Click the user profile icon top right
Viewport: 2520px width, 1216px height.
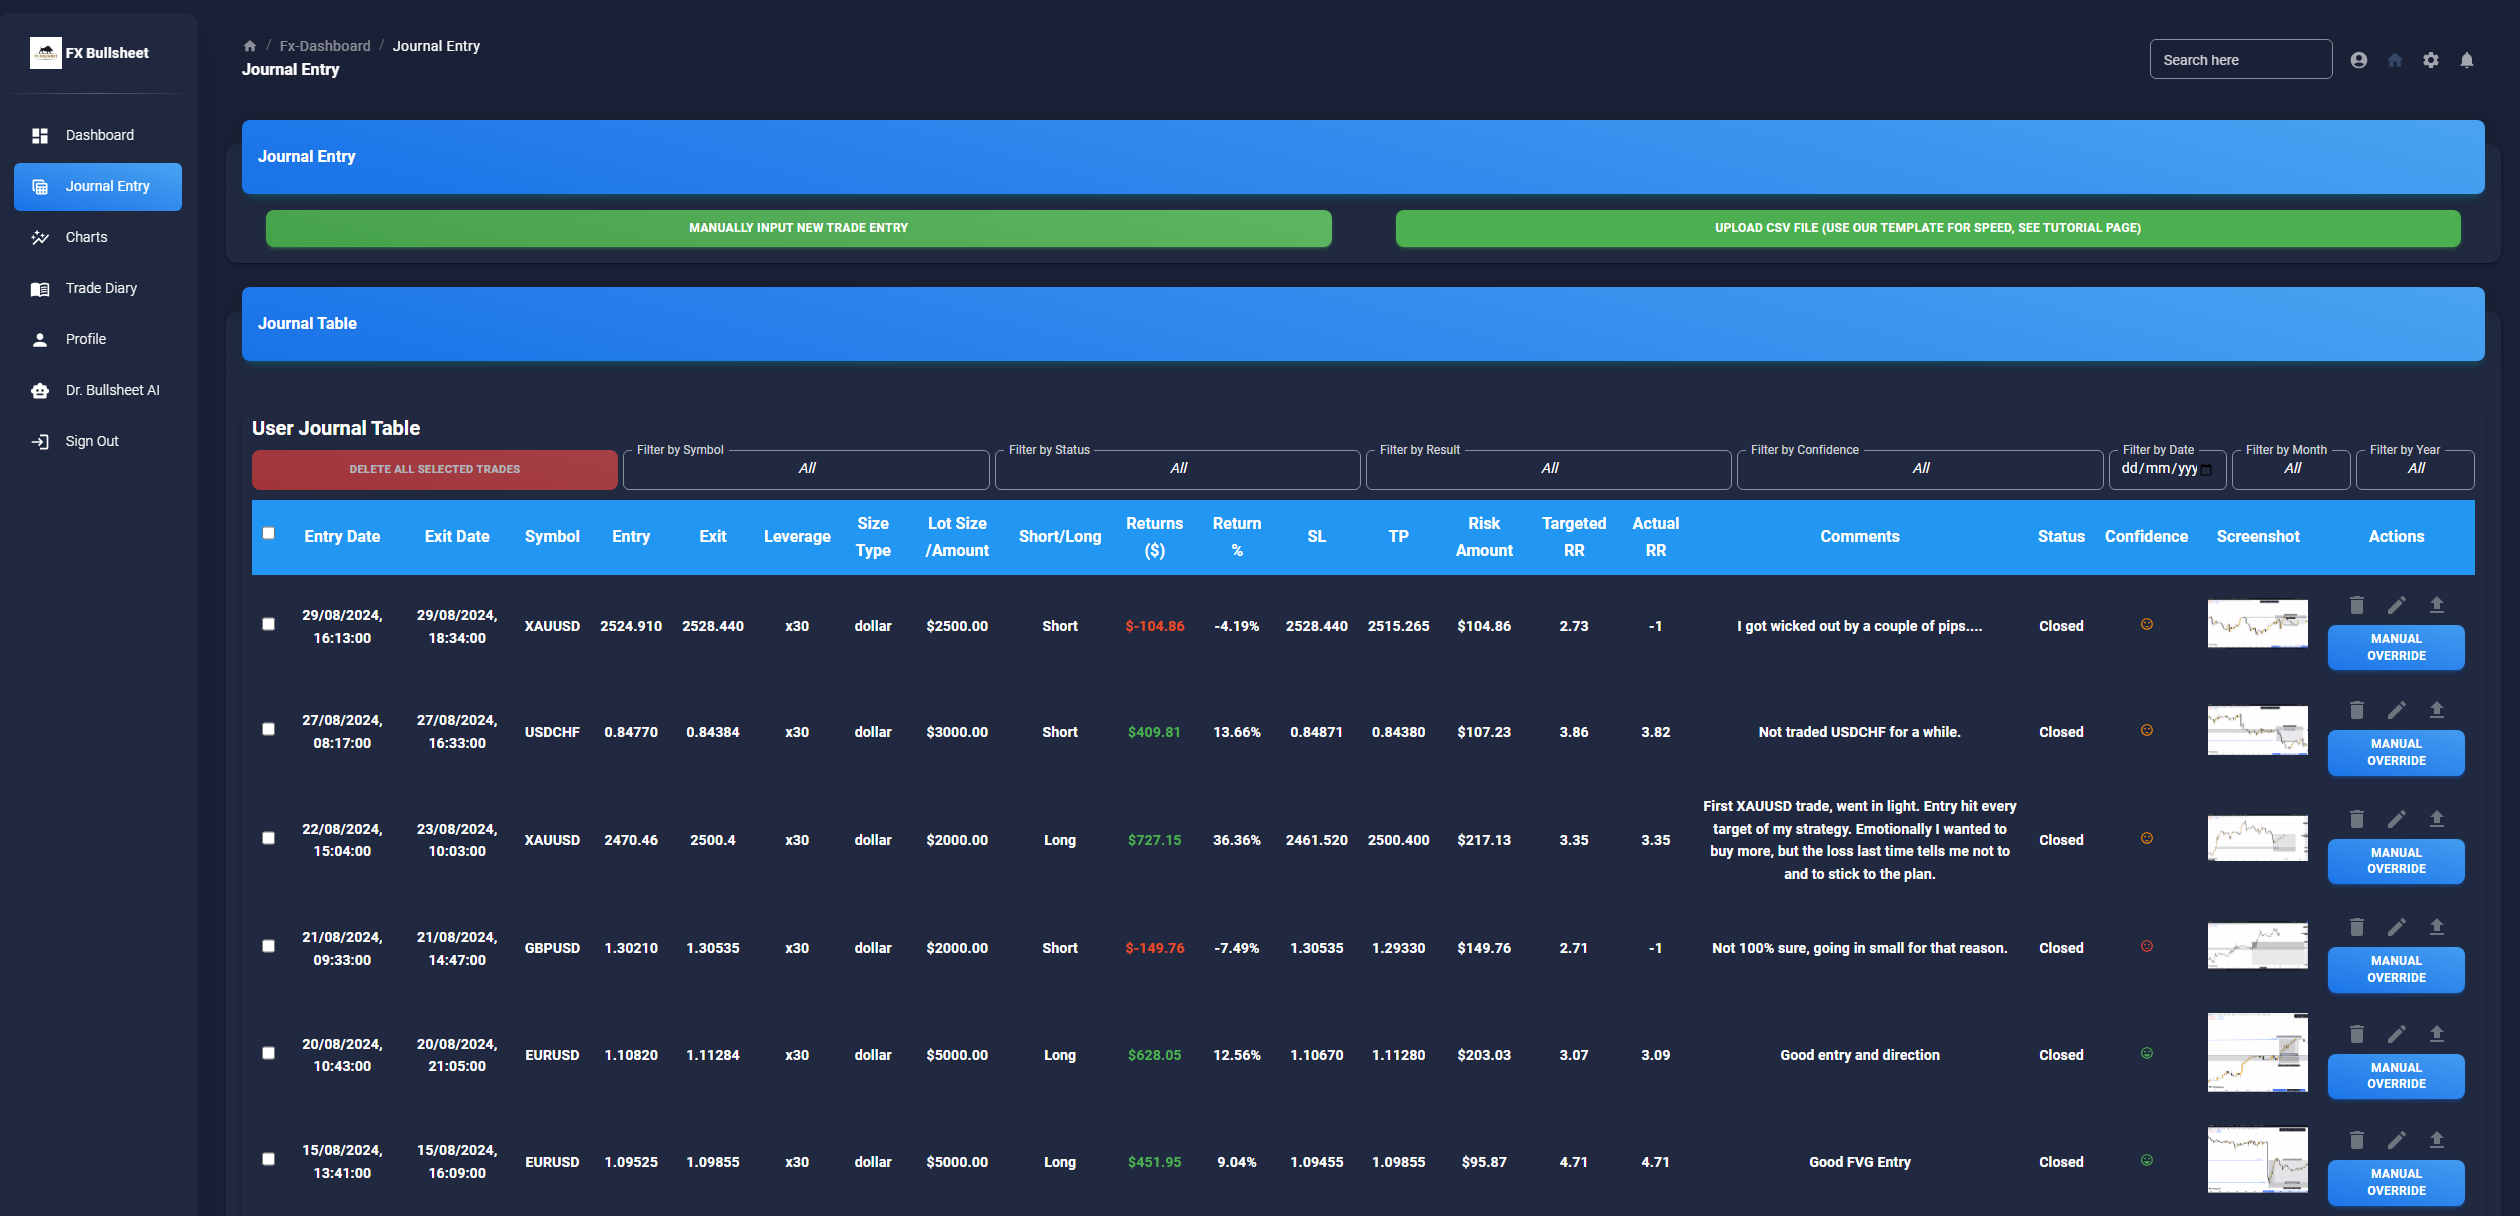point(2358,59)
